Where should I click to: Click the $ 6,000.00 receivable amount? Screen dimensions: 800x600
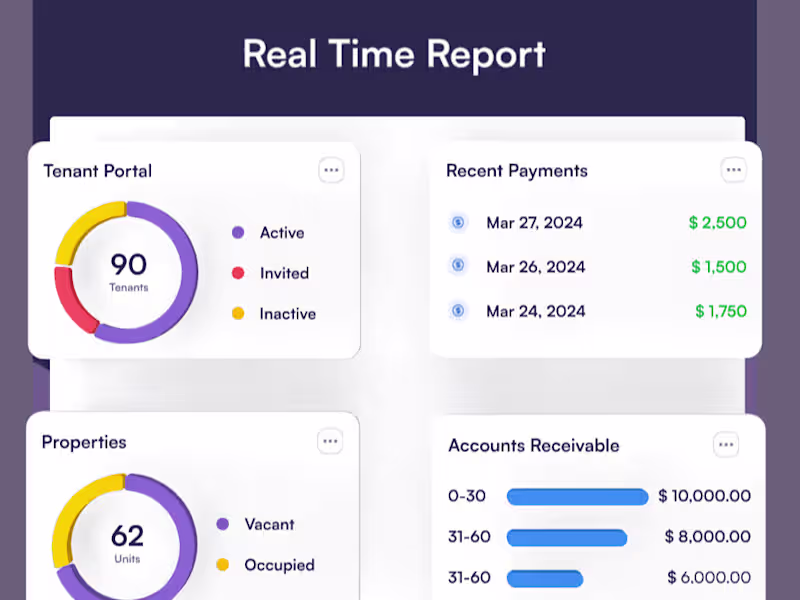click(709, 577)
